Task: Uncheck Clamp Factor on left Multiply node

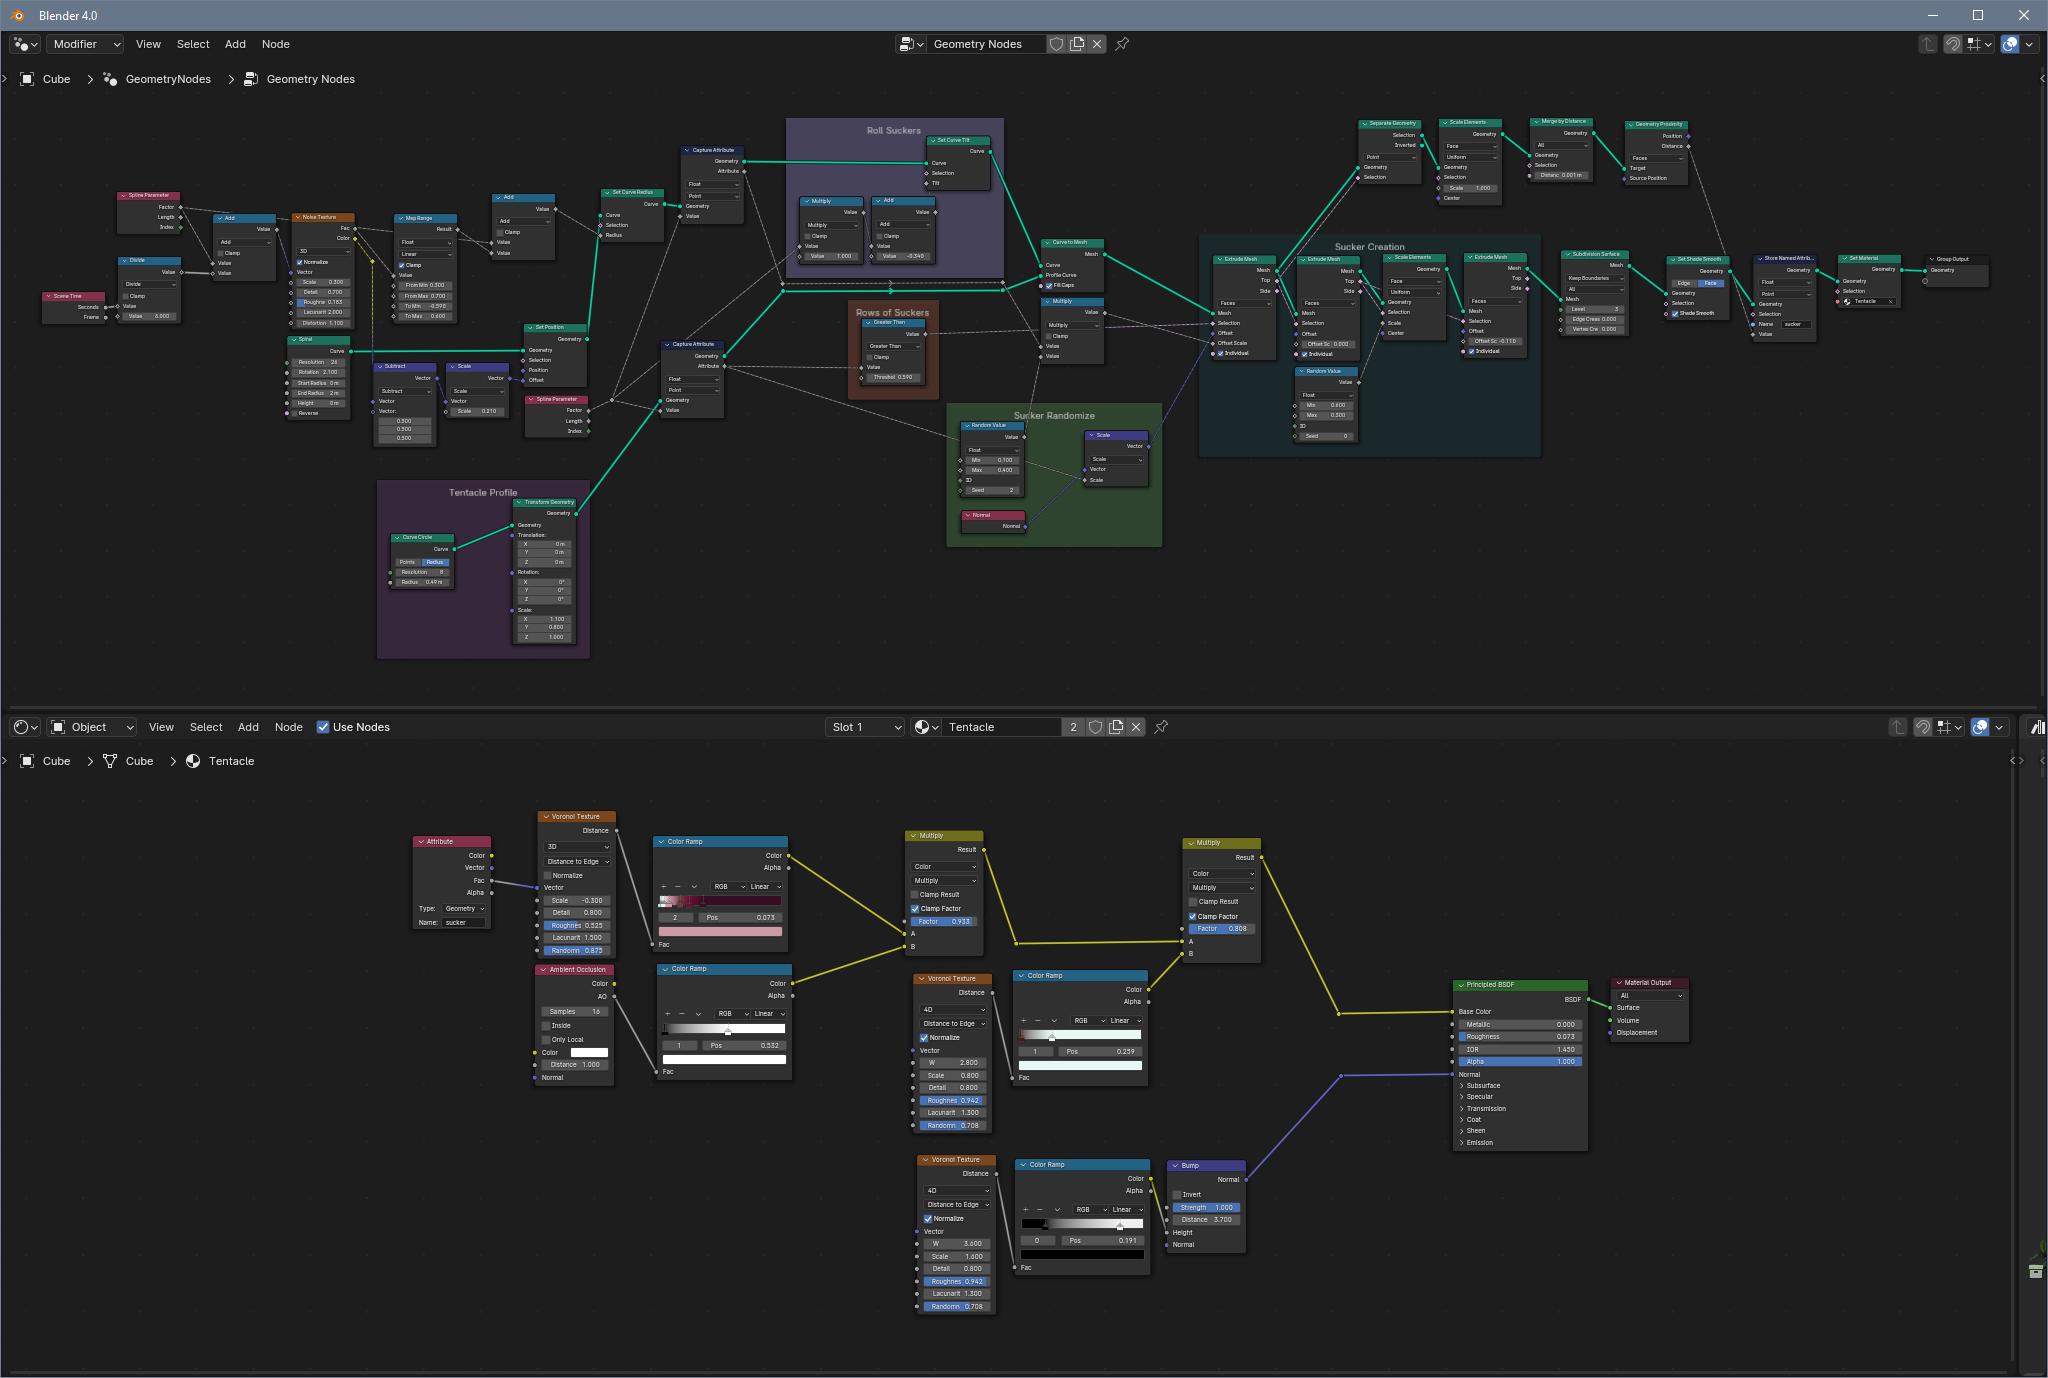Action: click(915, 908)
